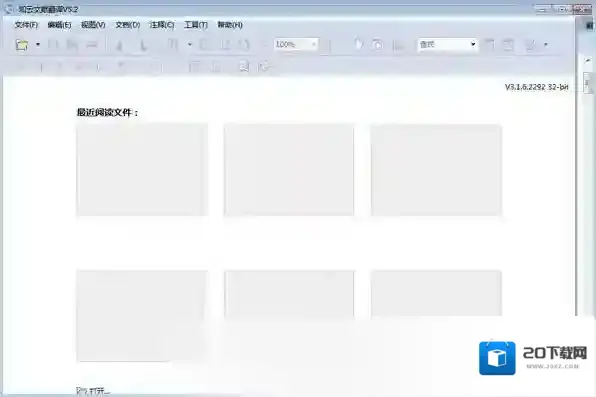Viewport: 596px width, 397px height.
Task: Click inside the 查找 search field
Action: pyautogui.click(x=444, y=44)
